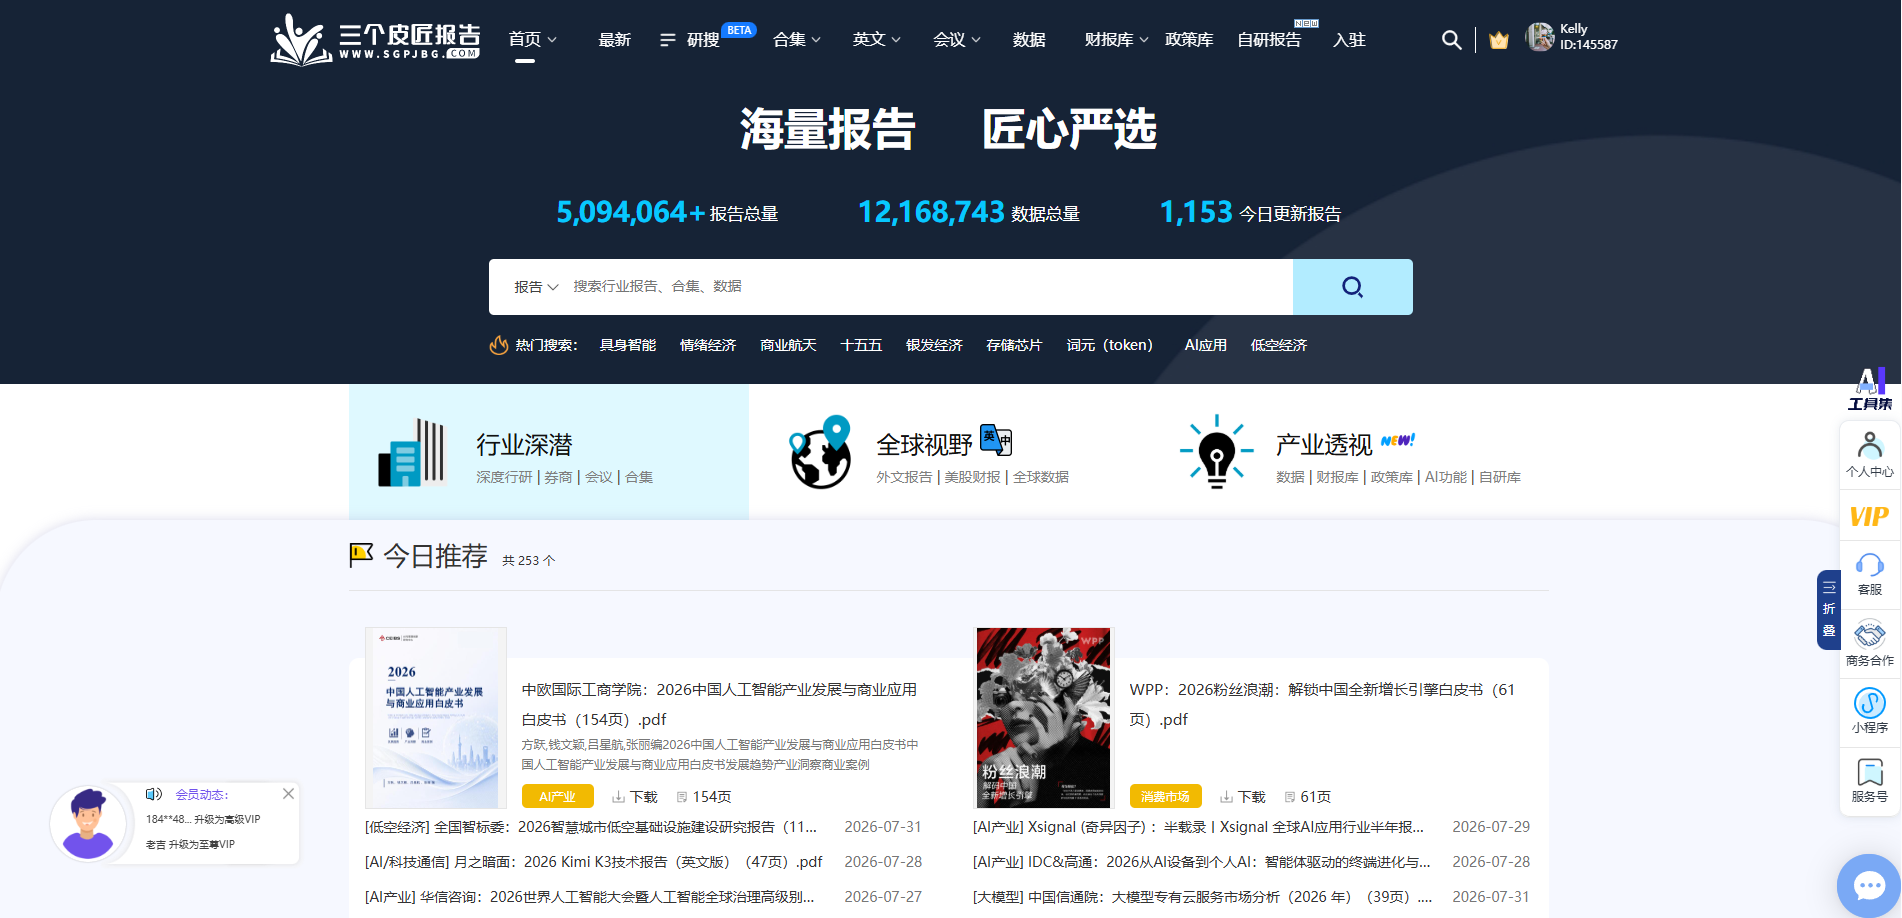Click the 下载 link for 中欧国际工商学院 report

click(x=635, y=797)
